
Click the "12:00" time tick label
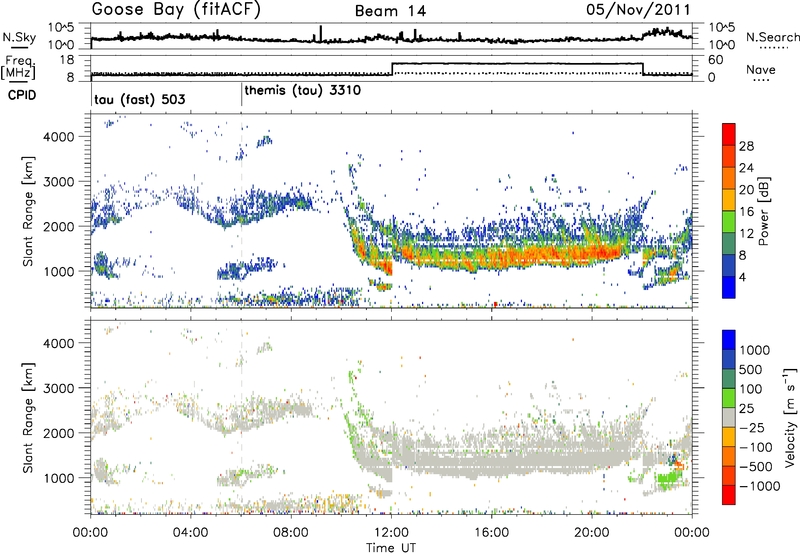click(391, 533)
